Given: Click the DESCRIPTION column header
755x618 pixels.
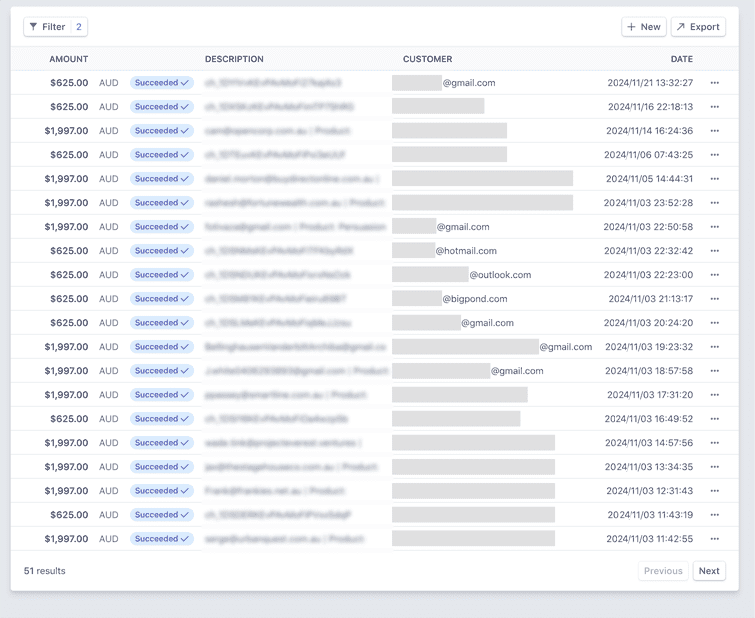Looking at the screenshot, I should 234,59.
